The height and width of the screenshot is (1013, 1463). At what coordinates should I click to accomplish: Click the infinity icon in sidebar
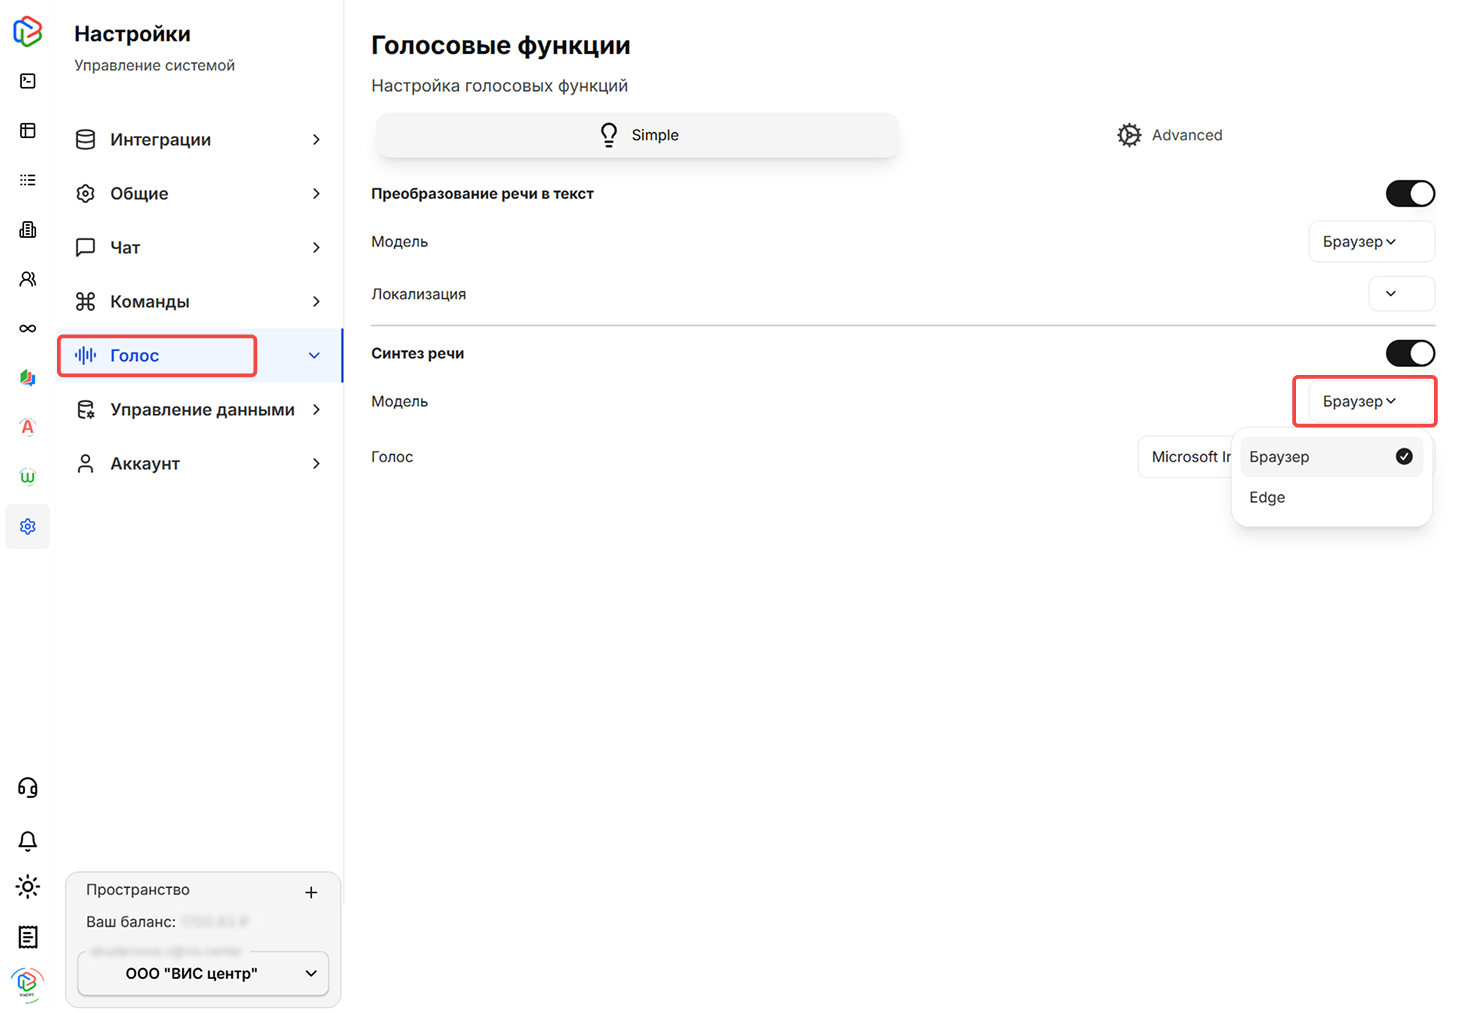click(x=28, y=328)
